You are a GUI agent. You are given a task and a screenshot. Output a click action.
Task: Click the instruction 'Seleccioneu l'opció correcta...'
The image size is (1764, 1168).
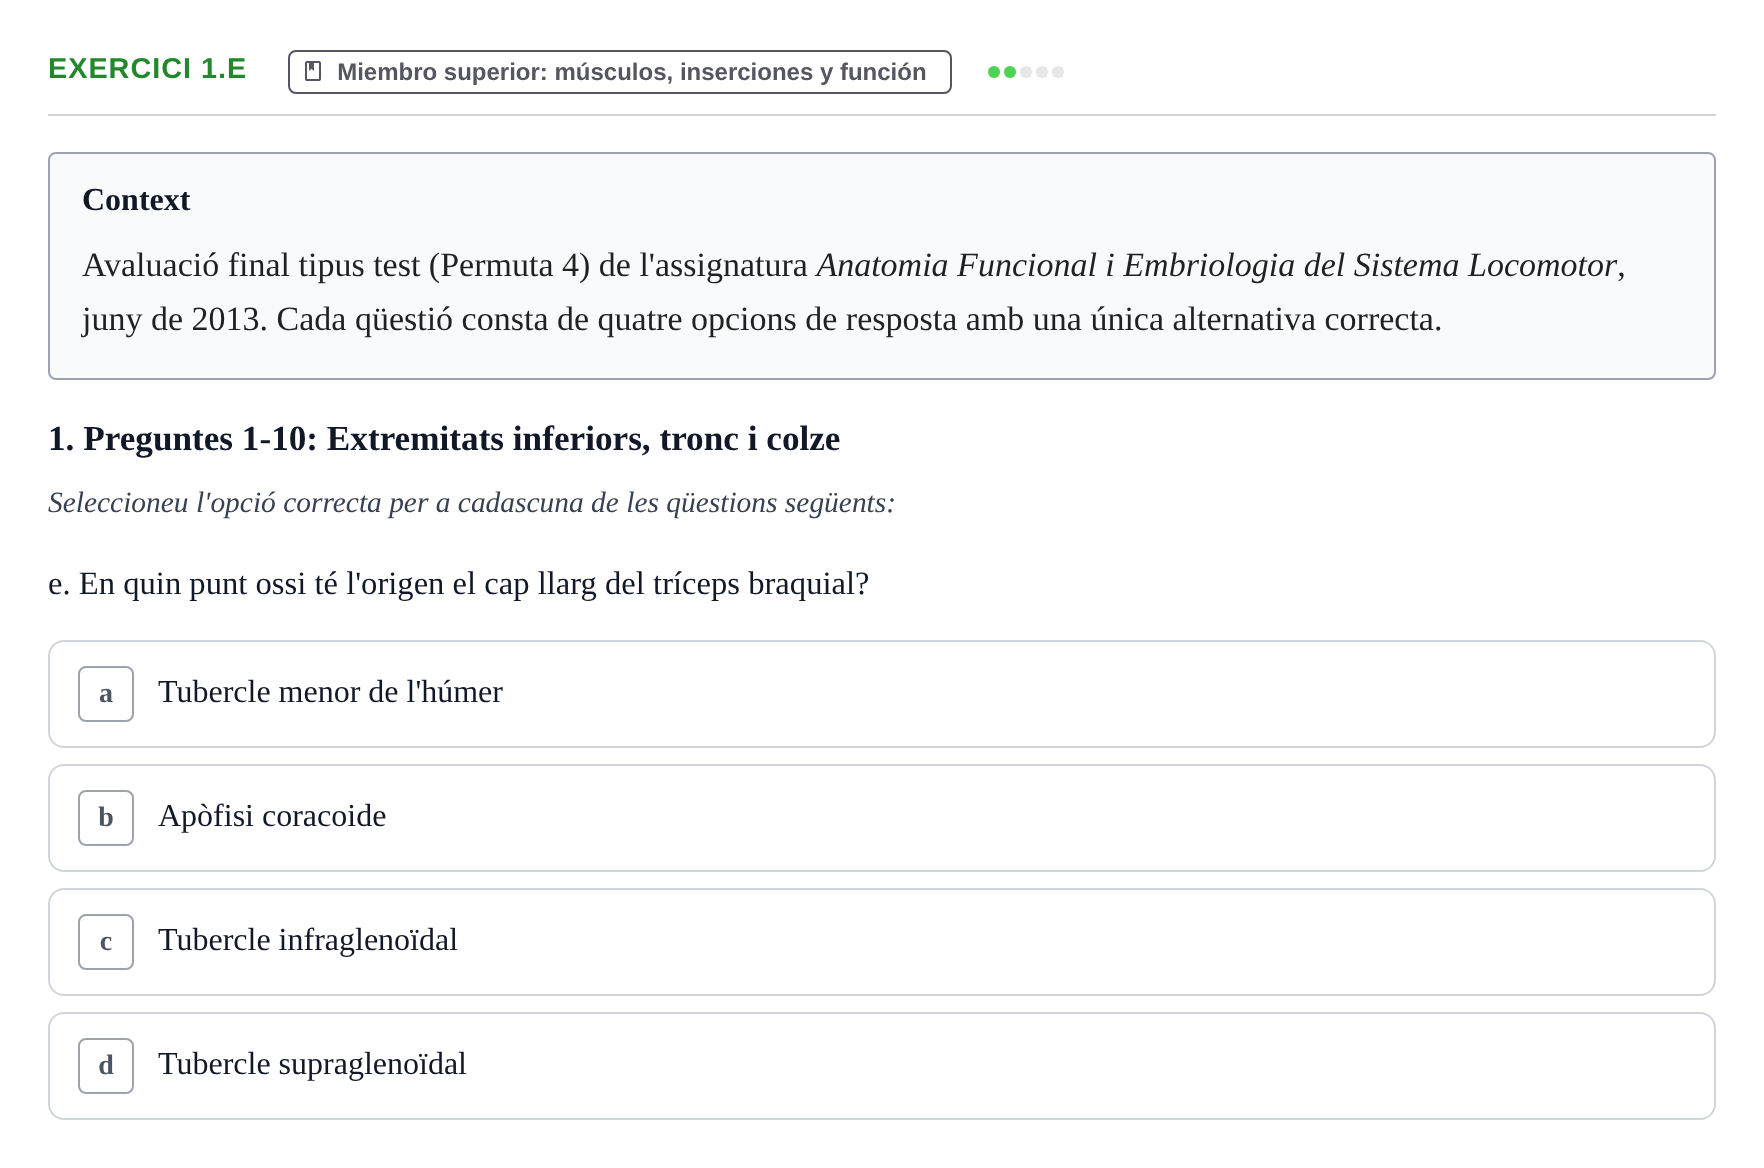pos(471,503)
